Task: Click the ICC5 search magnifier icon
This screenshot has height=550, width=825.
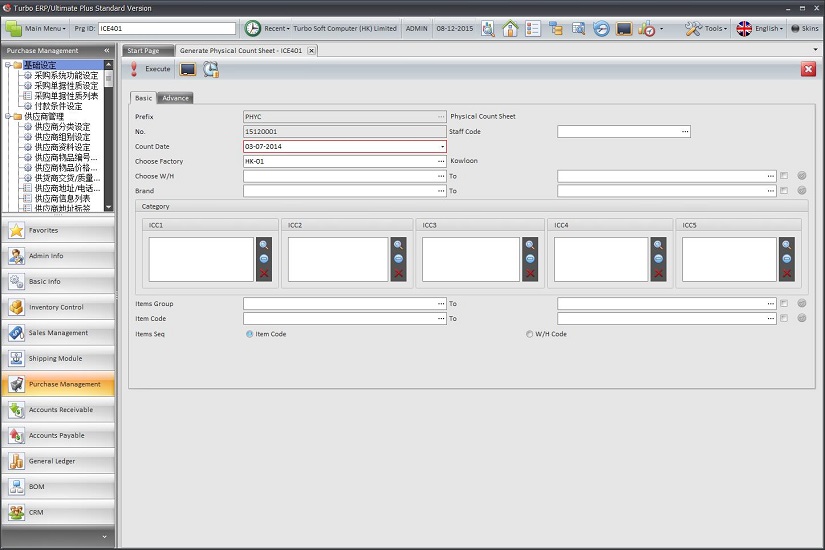Action: point(787,245)
